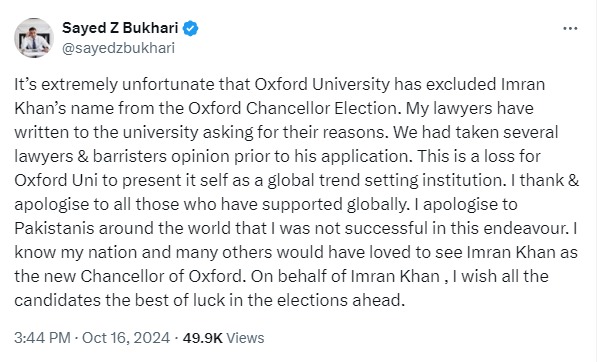Viewport: 599px width, 362px height.
Task: View the 49.9K Views count
Action: click(x=223, y=338)
